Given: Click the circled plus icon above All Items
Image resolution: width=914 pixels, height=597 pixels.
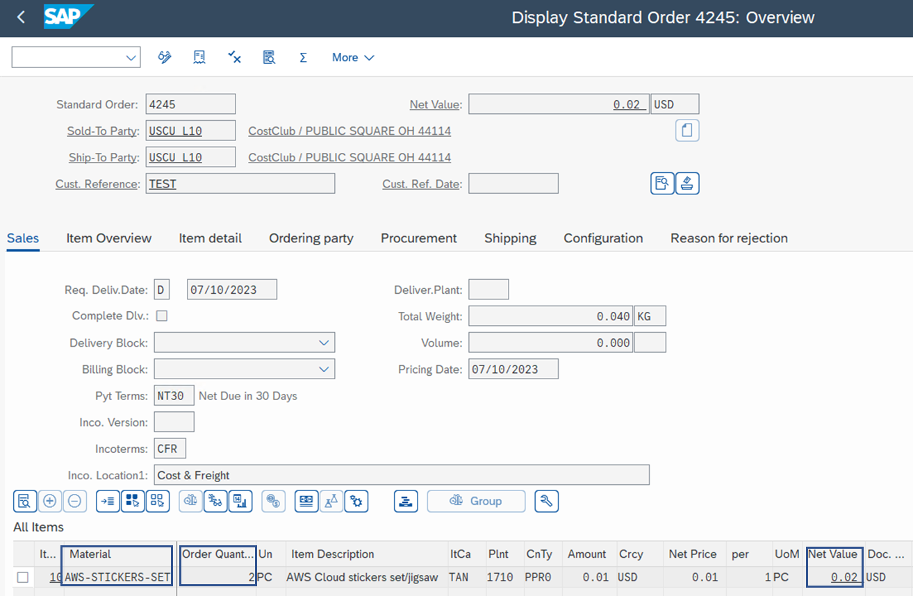Looking at the screenshot, I should (x=49, y=501).
